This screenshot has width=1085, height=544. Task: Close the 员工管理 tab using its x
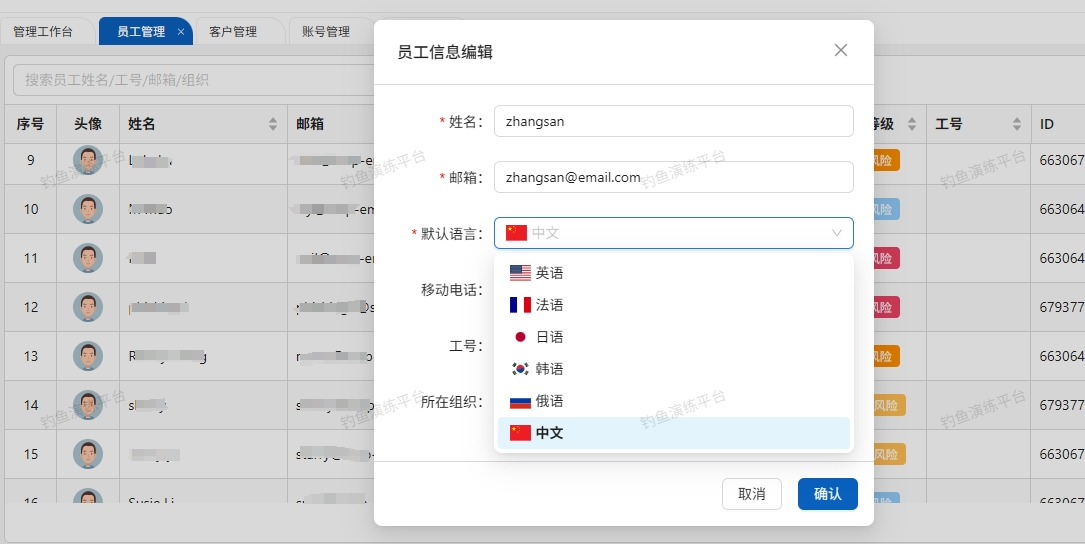click(181, 32)
